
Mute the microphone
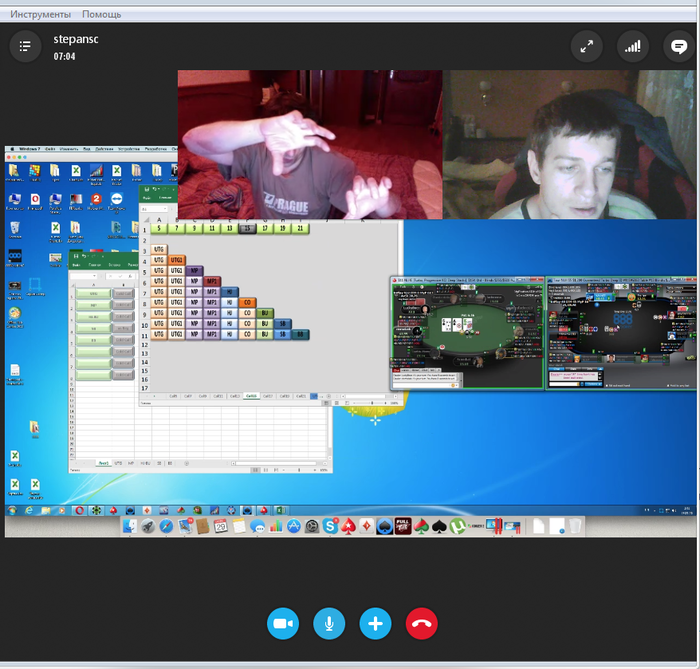click(x=329, y=623)
